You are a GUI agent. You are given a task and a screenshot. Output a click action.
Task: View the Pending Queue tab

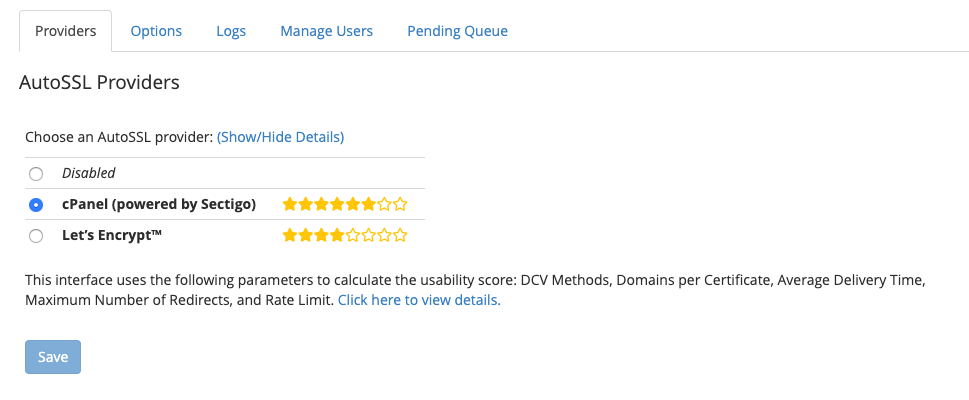pyautogui.click(x=457, y=31)
